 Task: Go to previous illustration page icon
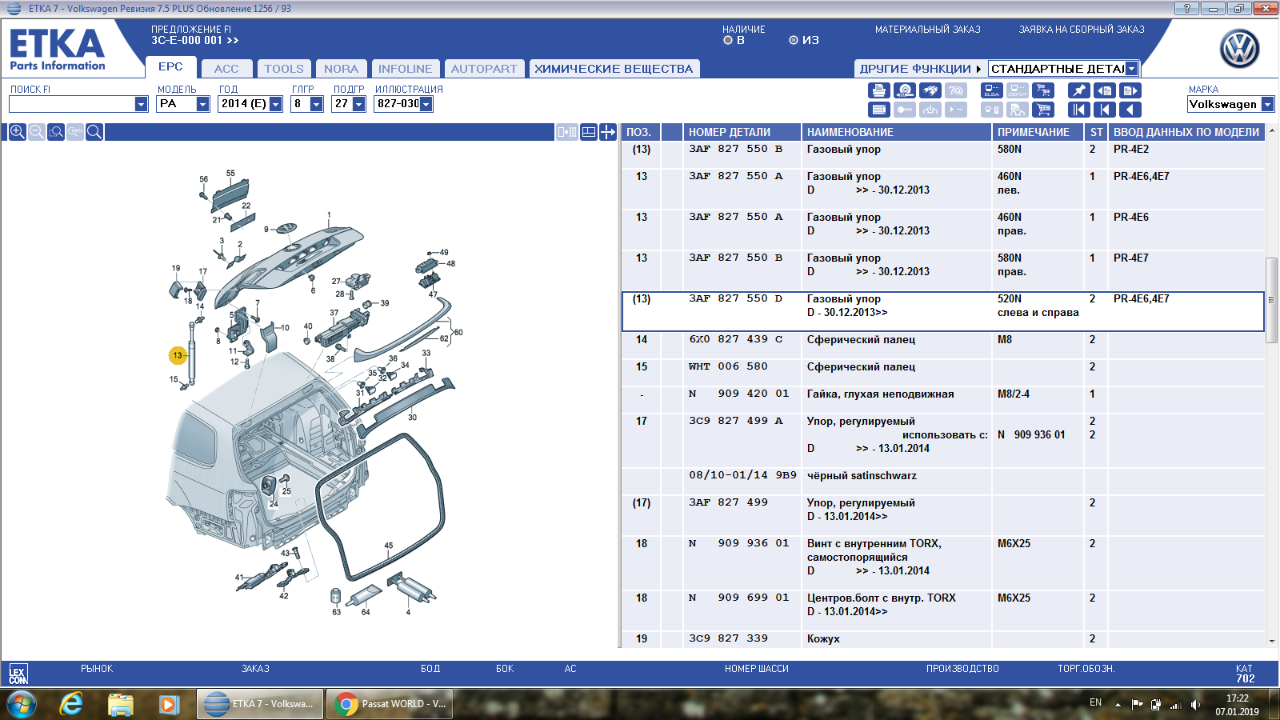(1105, 90)
